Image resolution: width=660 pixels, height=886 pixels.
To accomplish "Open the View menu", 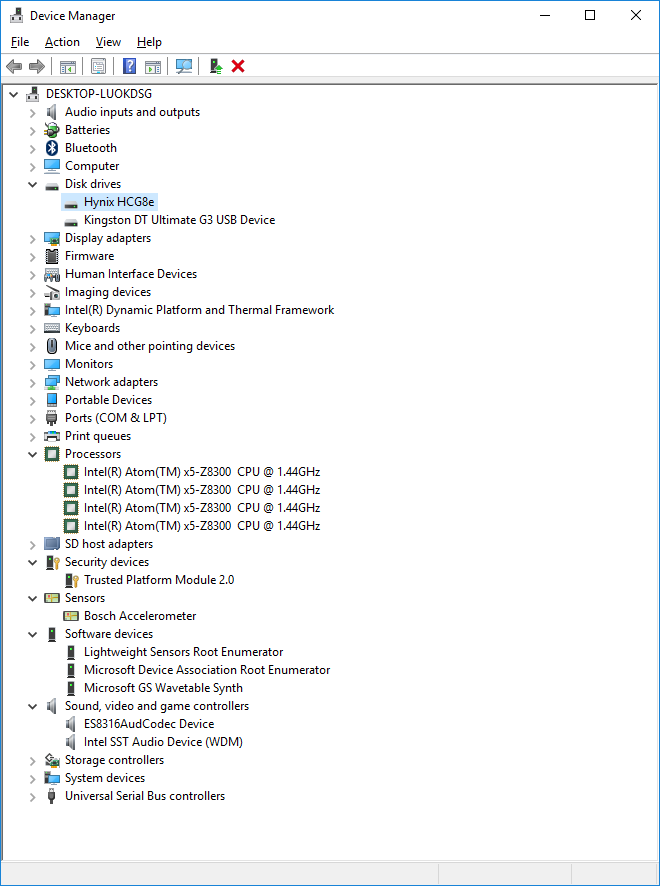I will (108, 42).
